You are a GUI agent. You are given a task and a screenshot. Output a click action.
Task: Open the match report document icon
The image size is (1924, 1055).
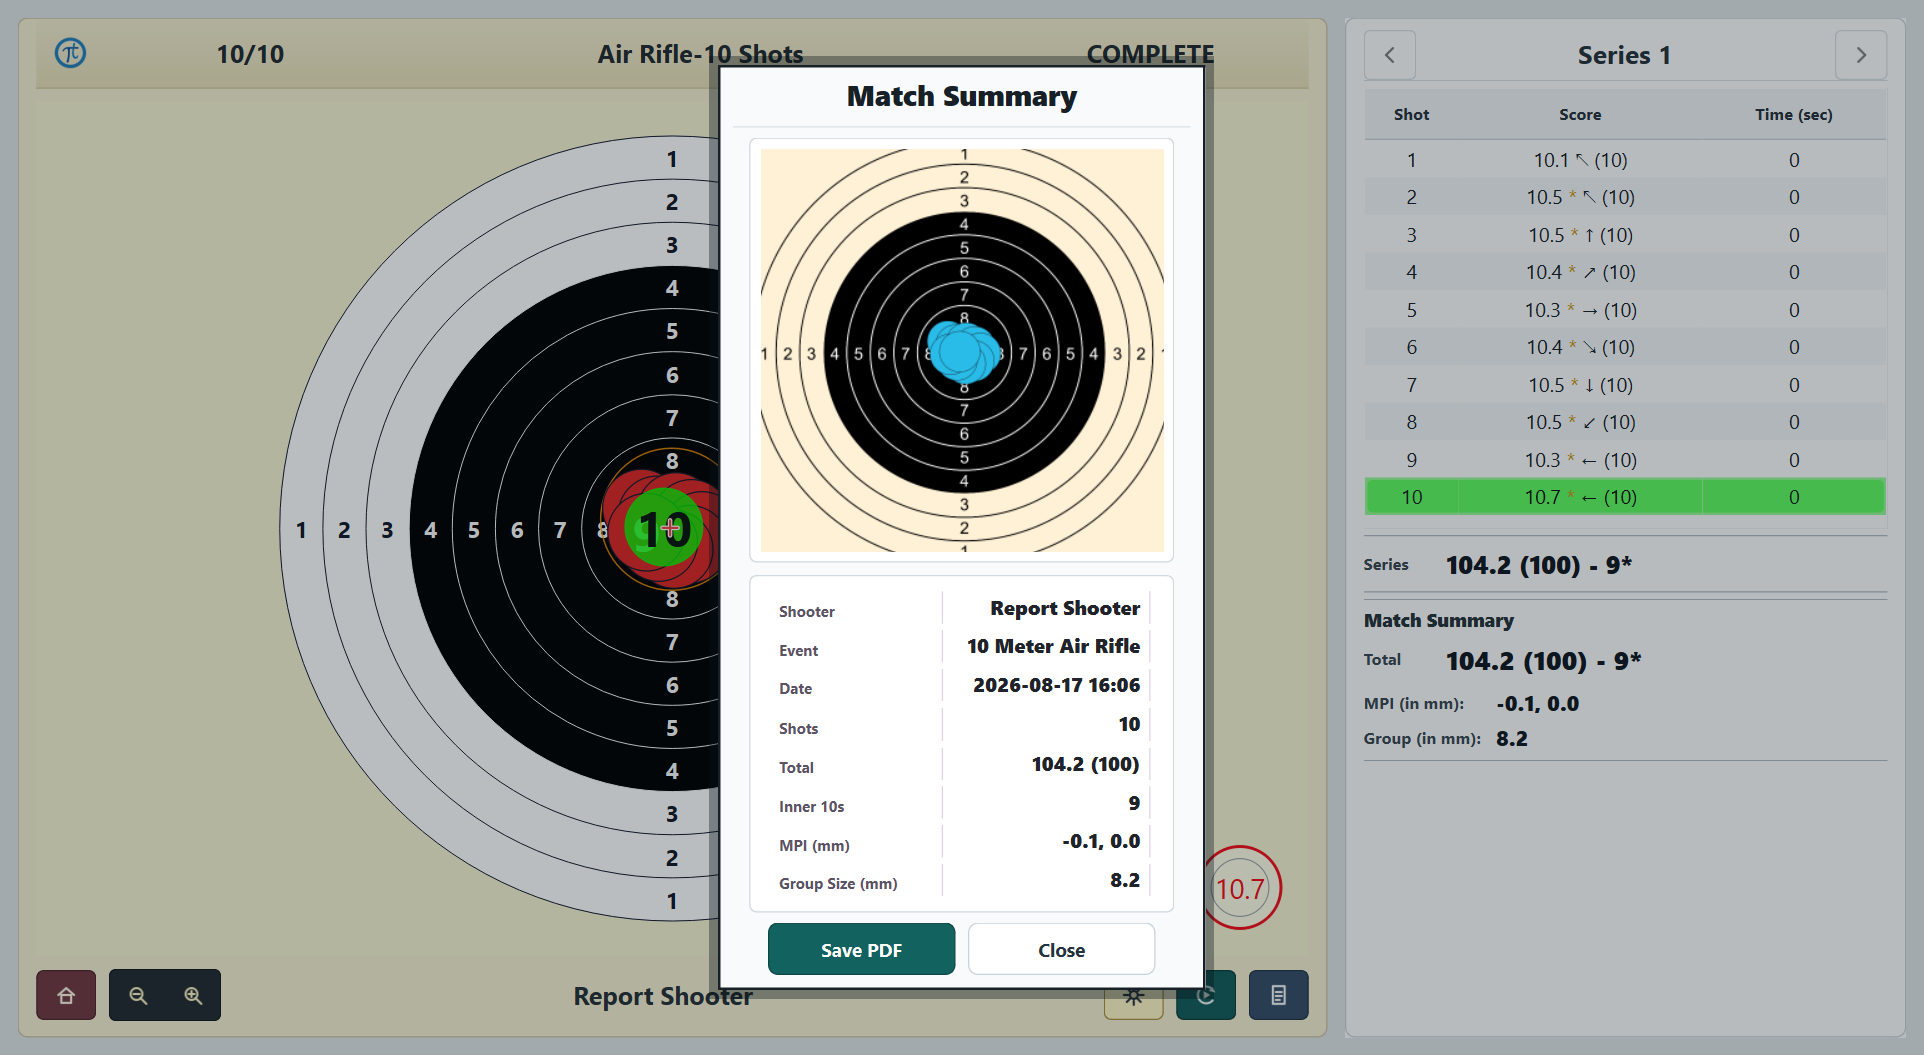pyautogui.click(x=1278, y=995)
